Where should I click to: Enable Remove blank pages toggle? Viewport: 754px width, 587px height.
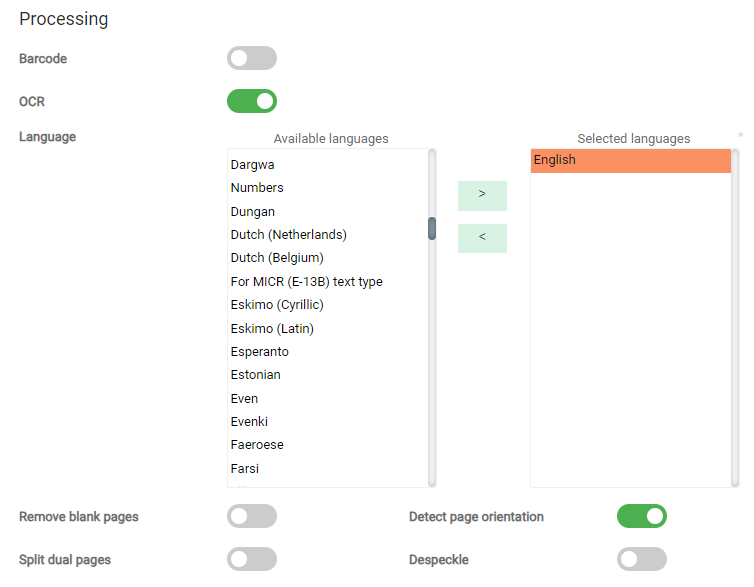[x=251, y=516]
